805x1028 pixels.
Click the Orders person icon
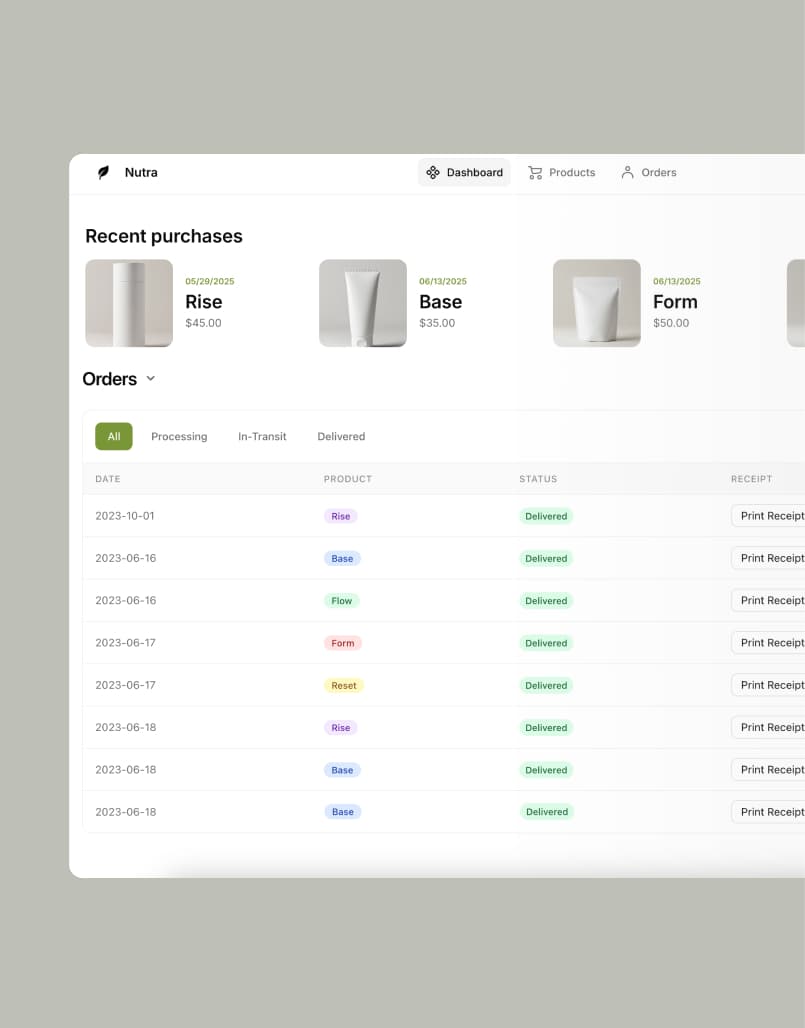click(627, 172)
